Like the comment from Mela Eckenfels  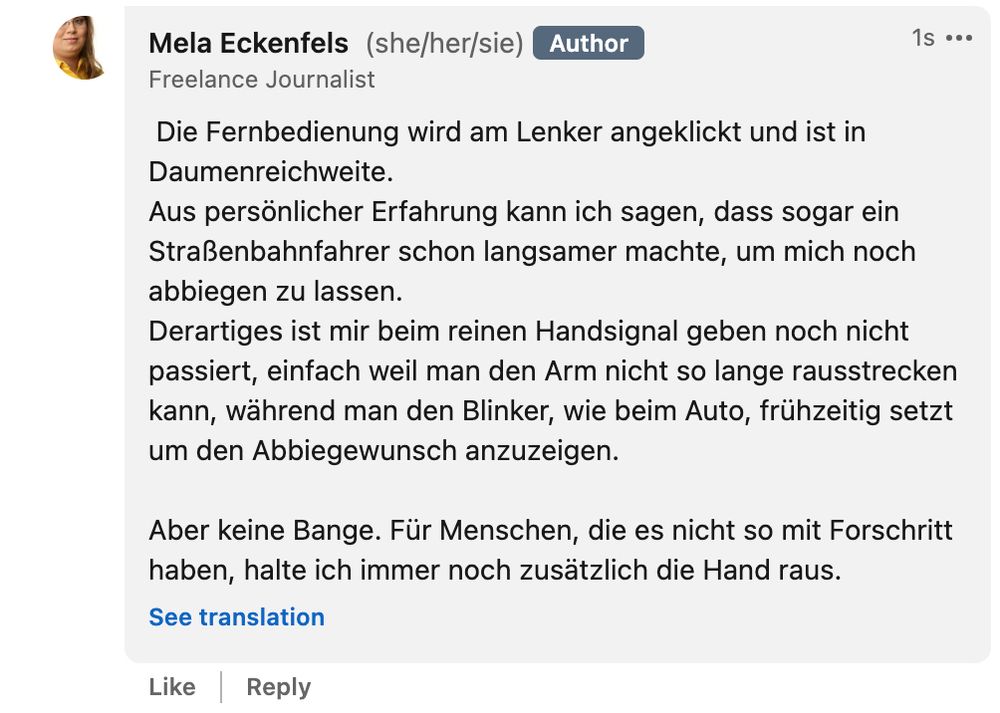(171, 687)
